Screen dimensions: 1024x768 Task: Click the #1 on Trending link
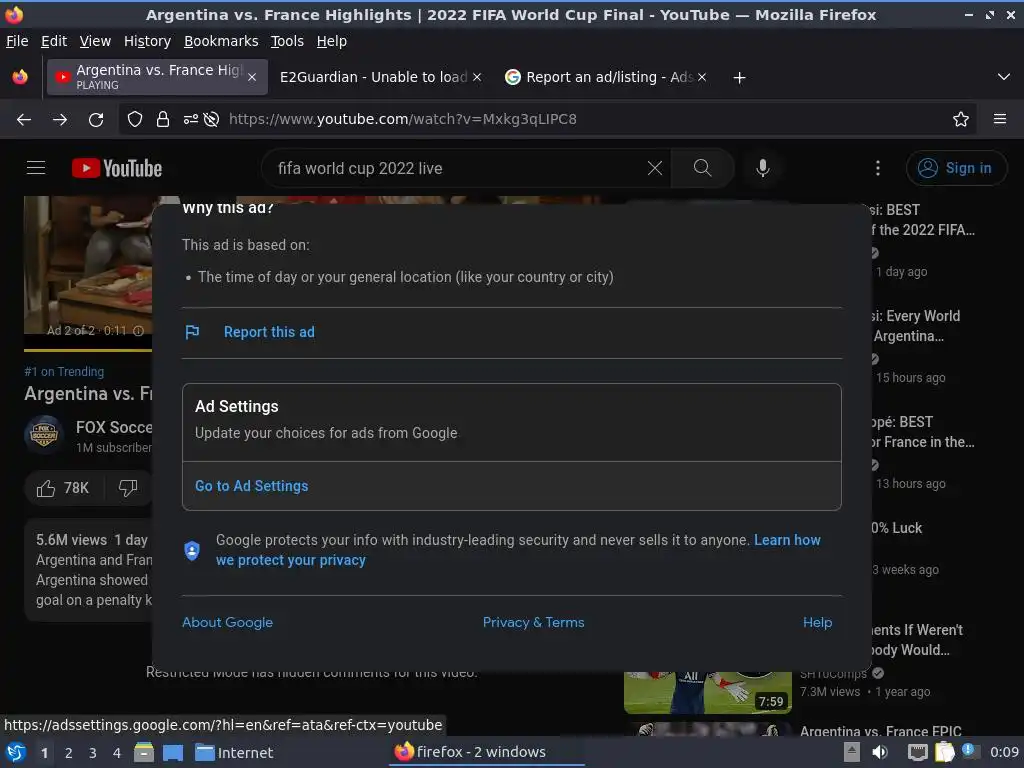[x=64, y=372]
